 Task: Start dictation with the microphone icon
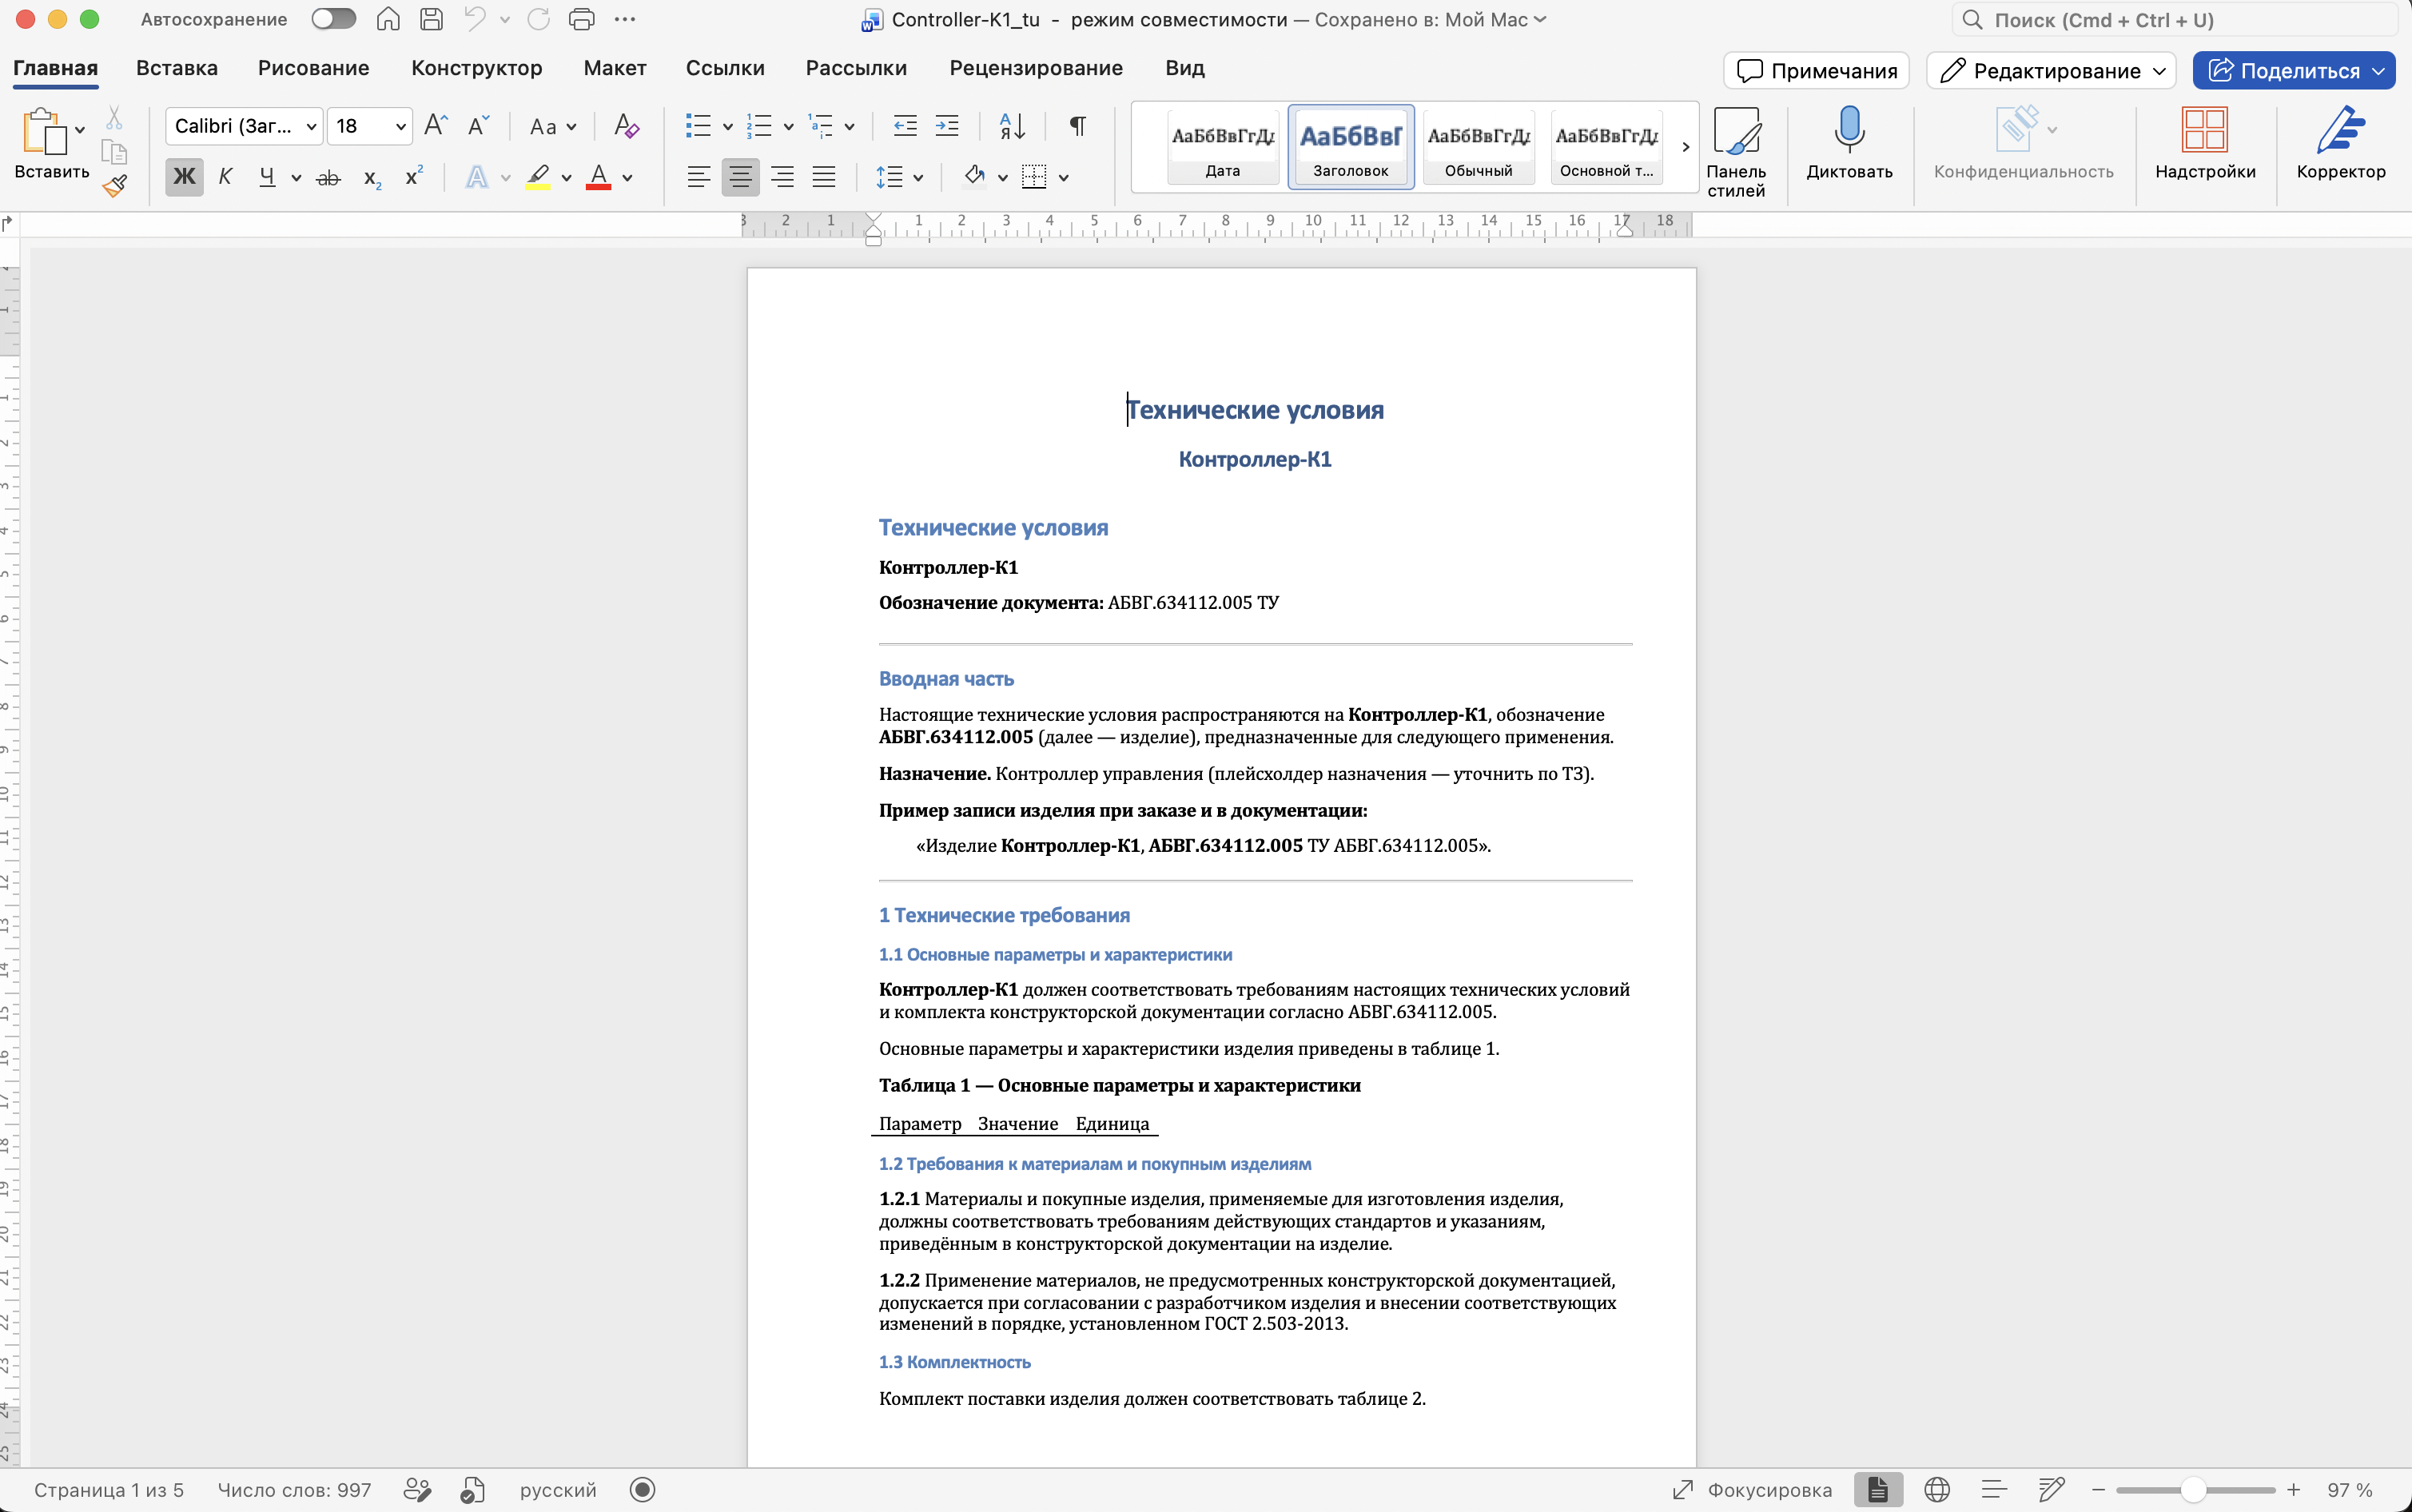pos(1849,143)
